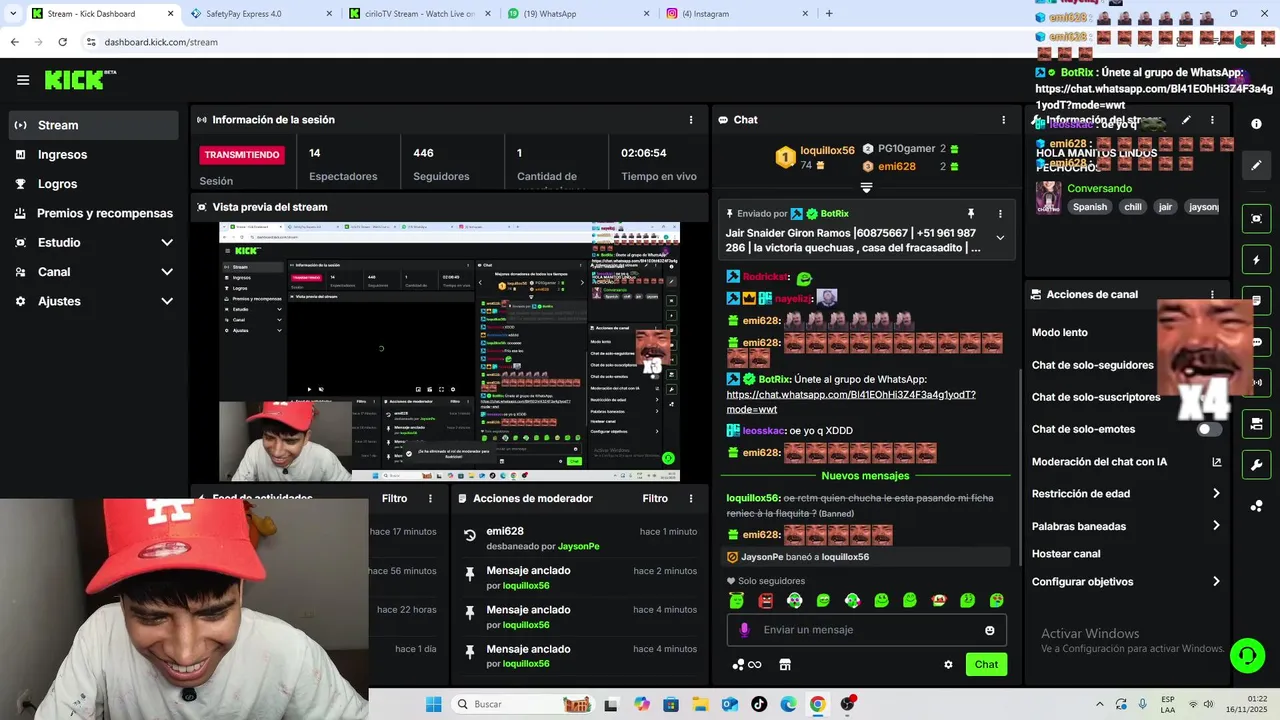Send the angry red emote
This screenshot has width=1280, height=720.
(766, 601)
